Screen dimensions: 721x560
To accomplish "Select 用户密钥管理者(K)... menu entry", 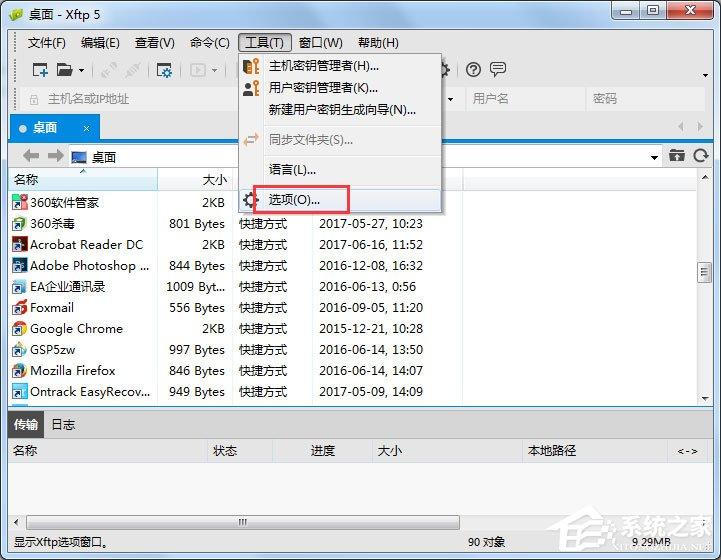I will pos(340,88).
